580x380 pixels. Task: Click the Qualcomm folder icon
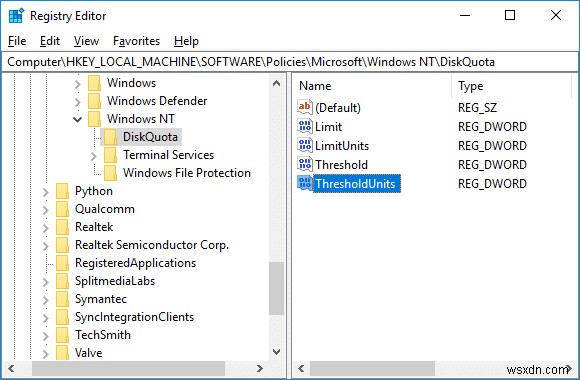(63, 209)
